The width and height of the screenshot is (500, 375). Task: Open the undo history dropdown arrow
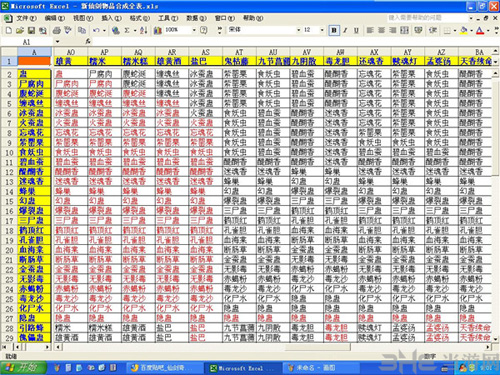pyautogui.click(x=104, y=31)
